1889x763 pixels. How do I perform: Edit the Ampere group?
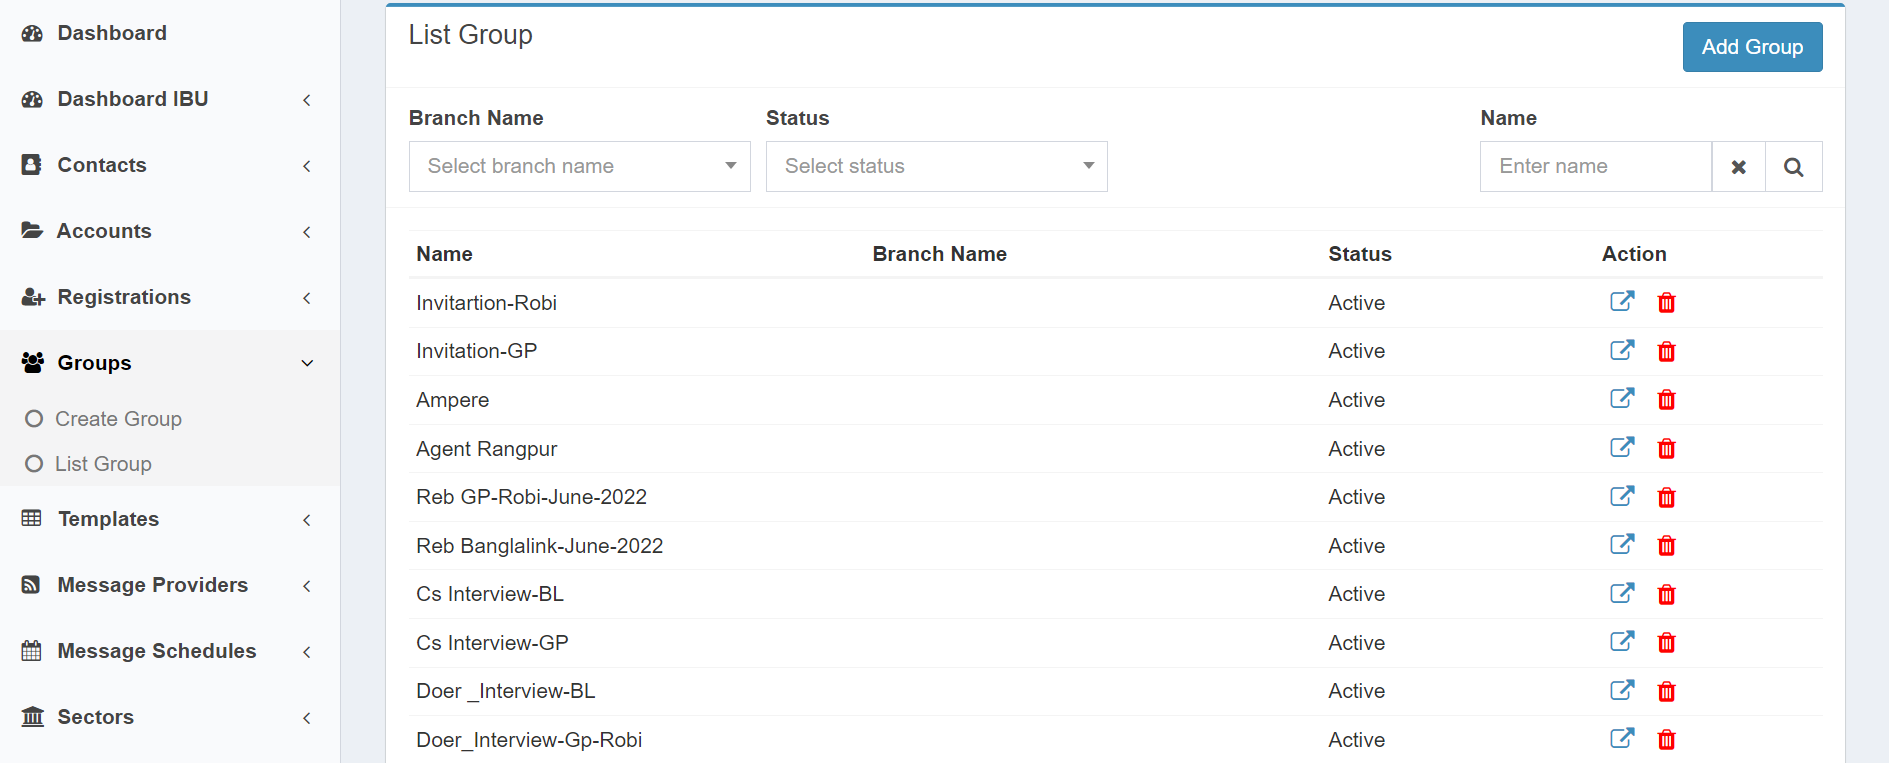pos(1622,398)
